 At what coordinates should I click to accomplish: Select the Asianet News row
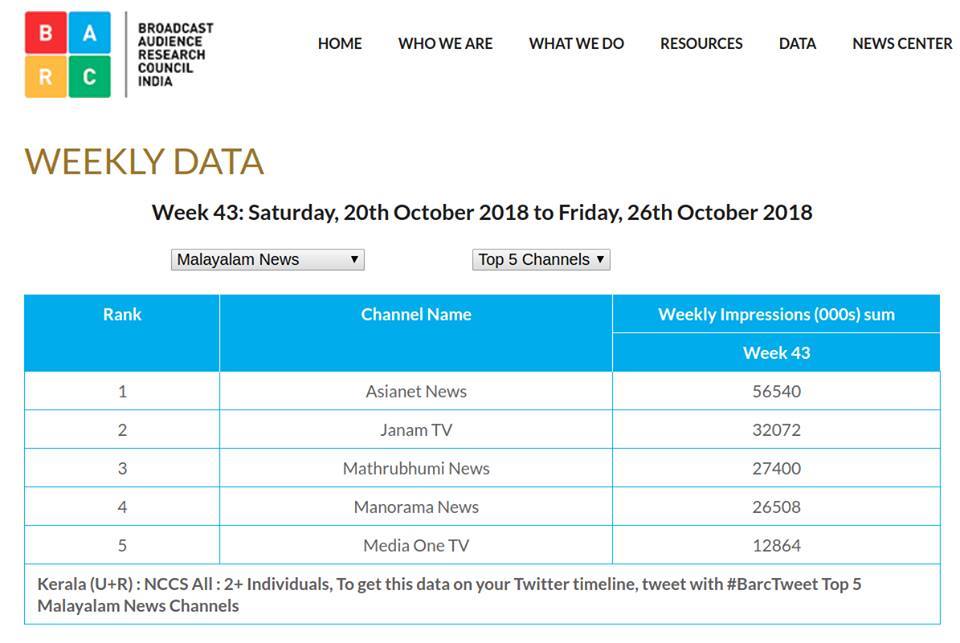point(416,391)
